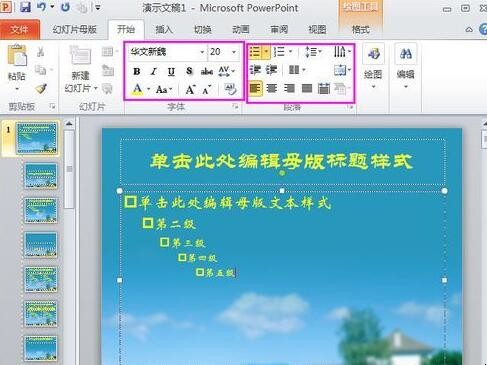The height and width of the screenshot is (365, 487).
Task: Click the thumbnail pane scroll up arrow
Action: [69, 124]
